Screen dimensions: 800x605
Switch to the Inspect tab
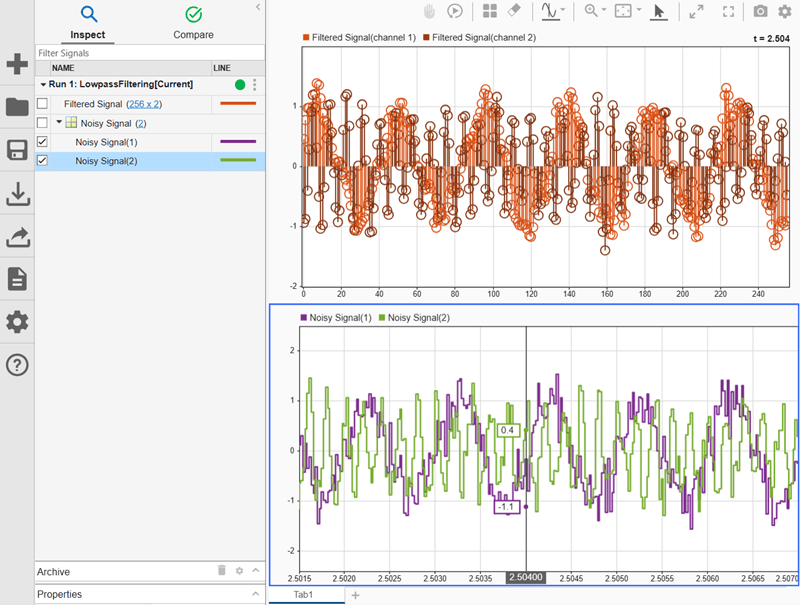[x=89, y=22]
